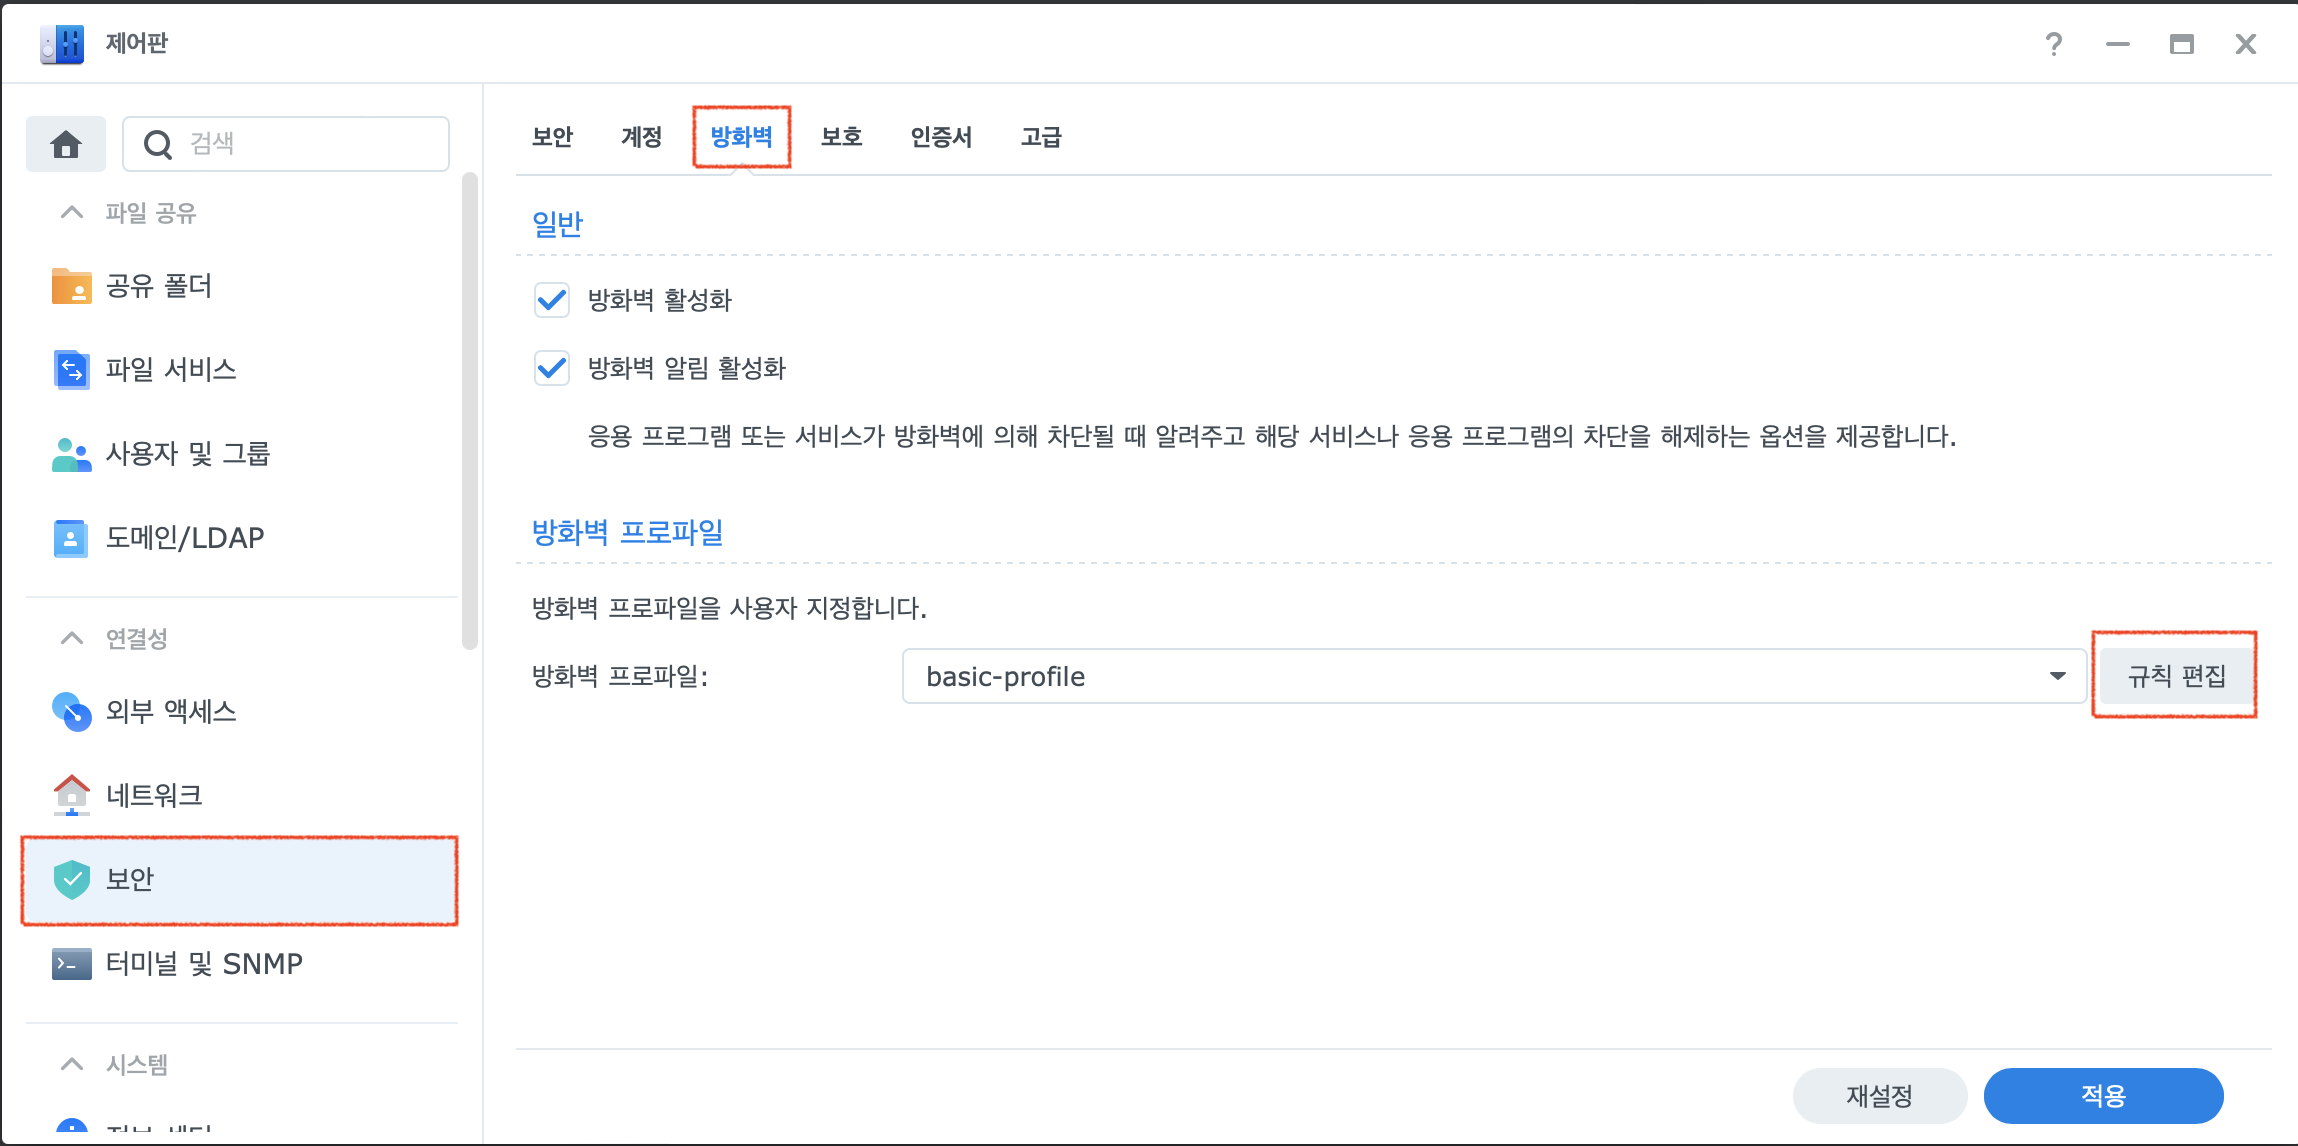Toggle 방화벽 알림 활성화 checkbox

coord(552,368)
